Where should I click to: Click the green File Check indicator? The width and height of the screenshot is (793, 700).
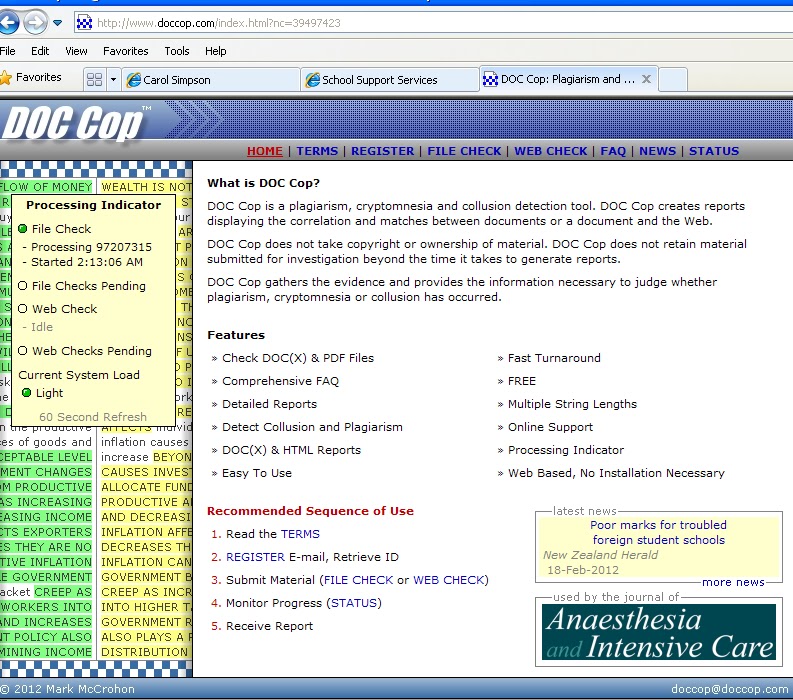pyautogui.click(x=22, y=229)
